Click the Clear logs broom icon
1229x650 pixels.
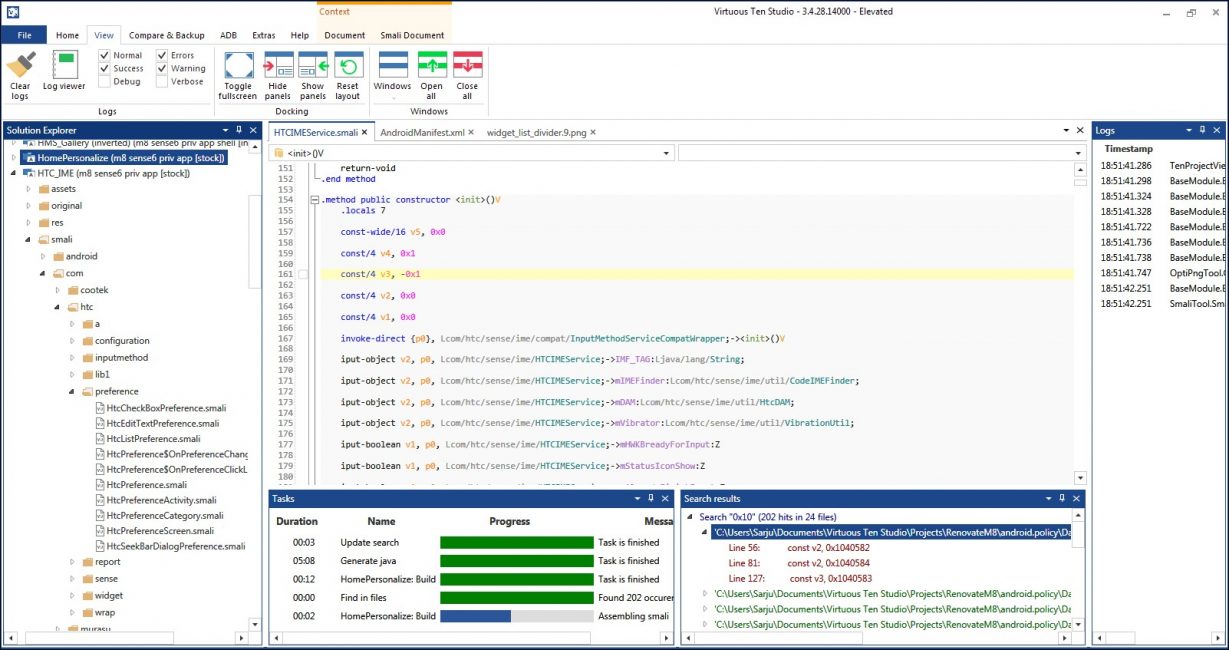pos(20,65)
